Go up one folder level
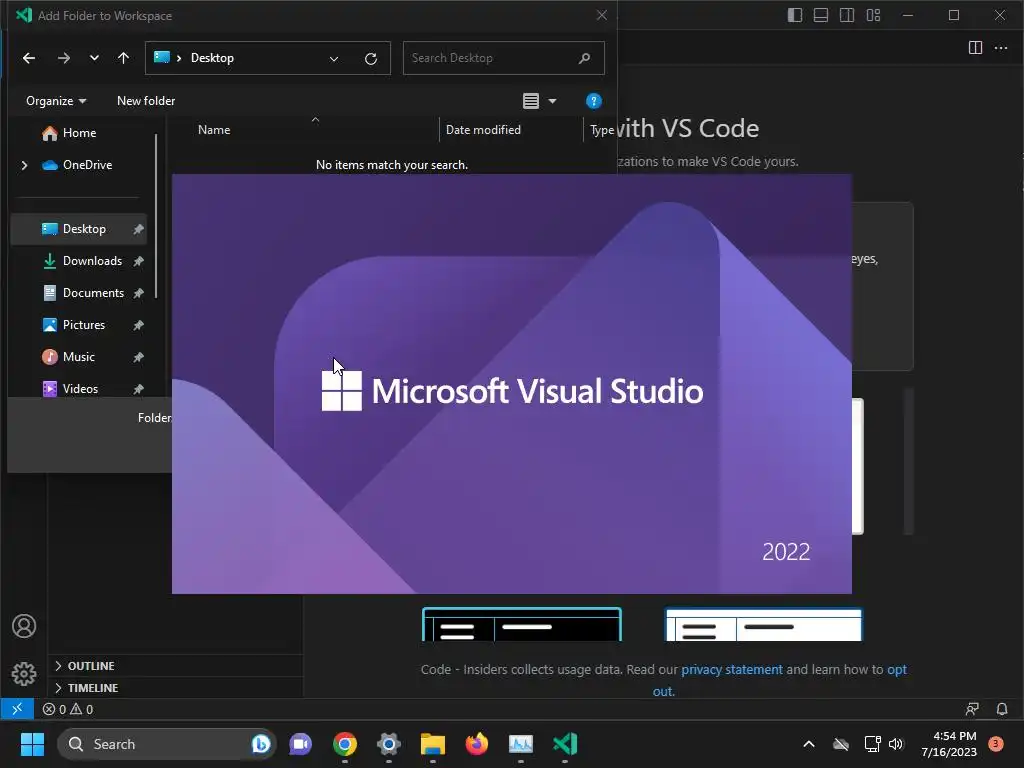Viewport: 1024px width, 768px height. 123,58
